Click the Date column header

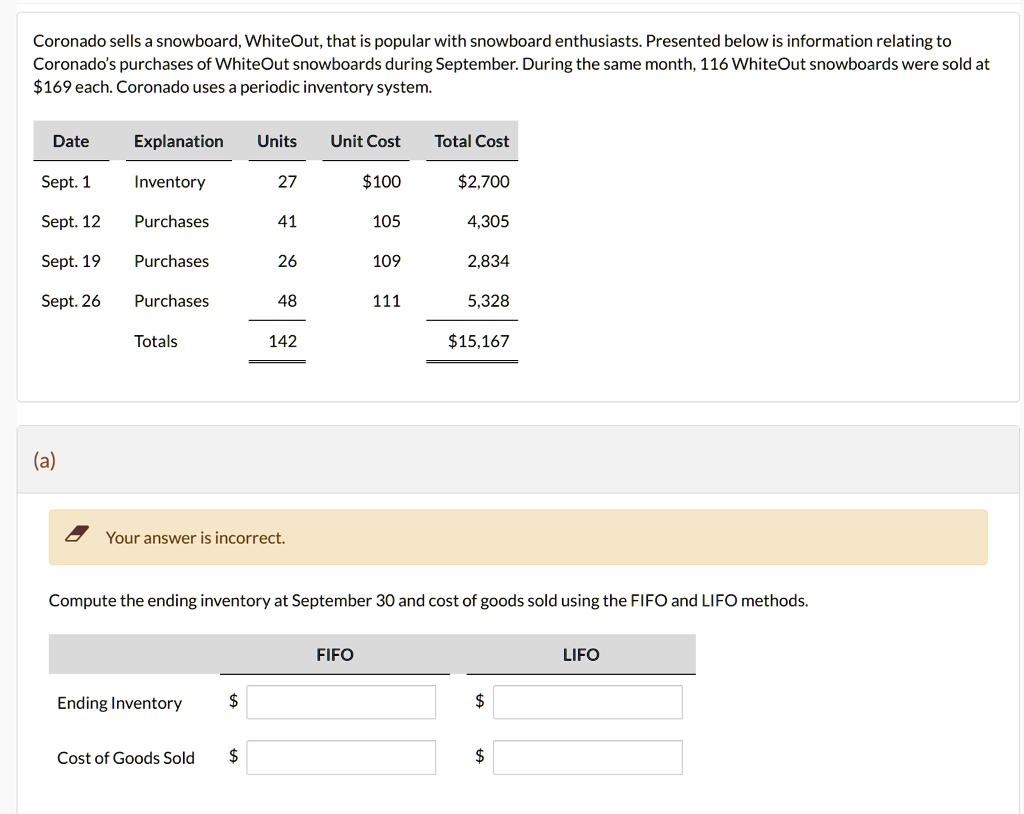(x=70, y=141)
